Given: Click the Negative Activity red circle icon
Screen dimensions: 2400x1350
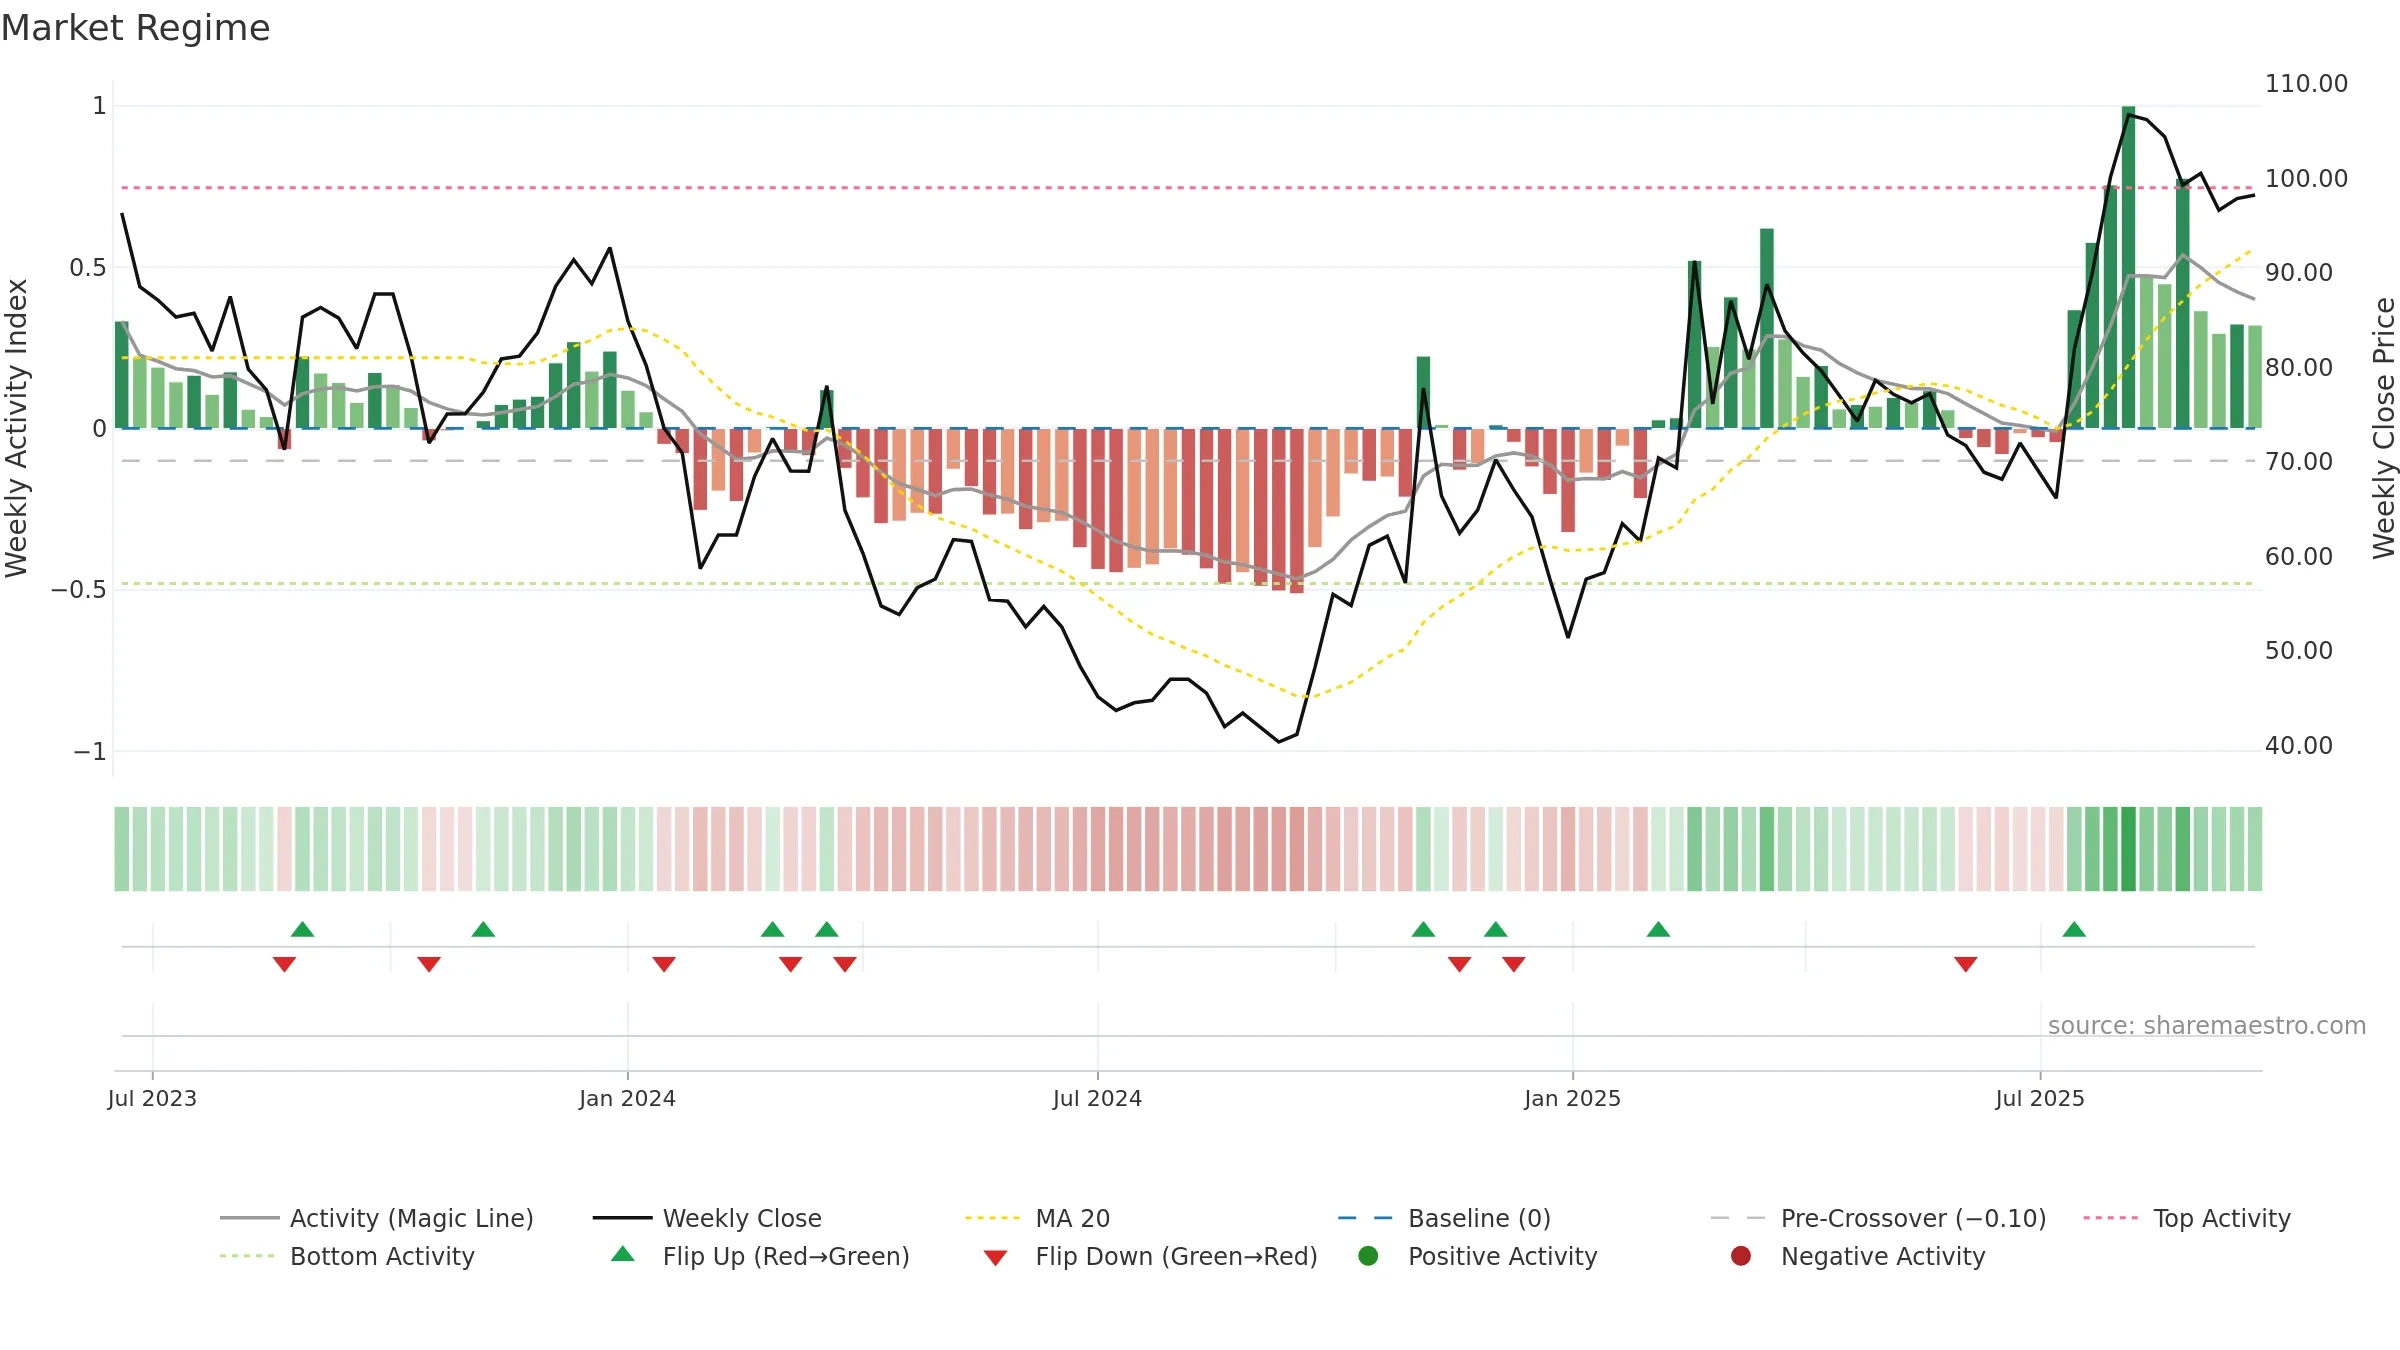Looking at the screenshot, I should tap(1741, 1256).
